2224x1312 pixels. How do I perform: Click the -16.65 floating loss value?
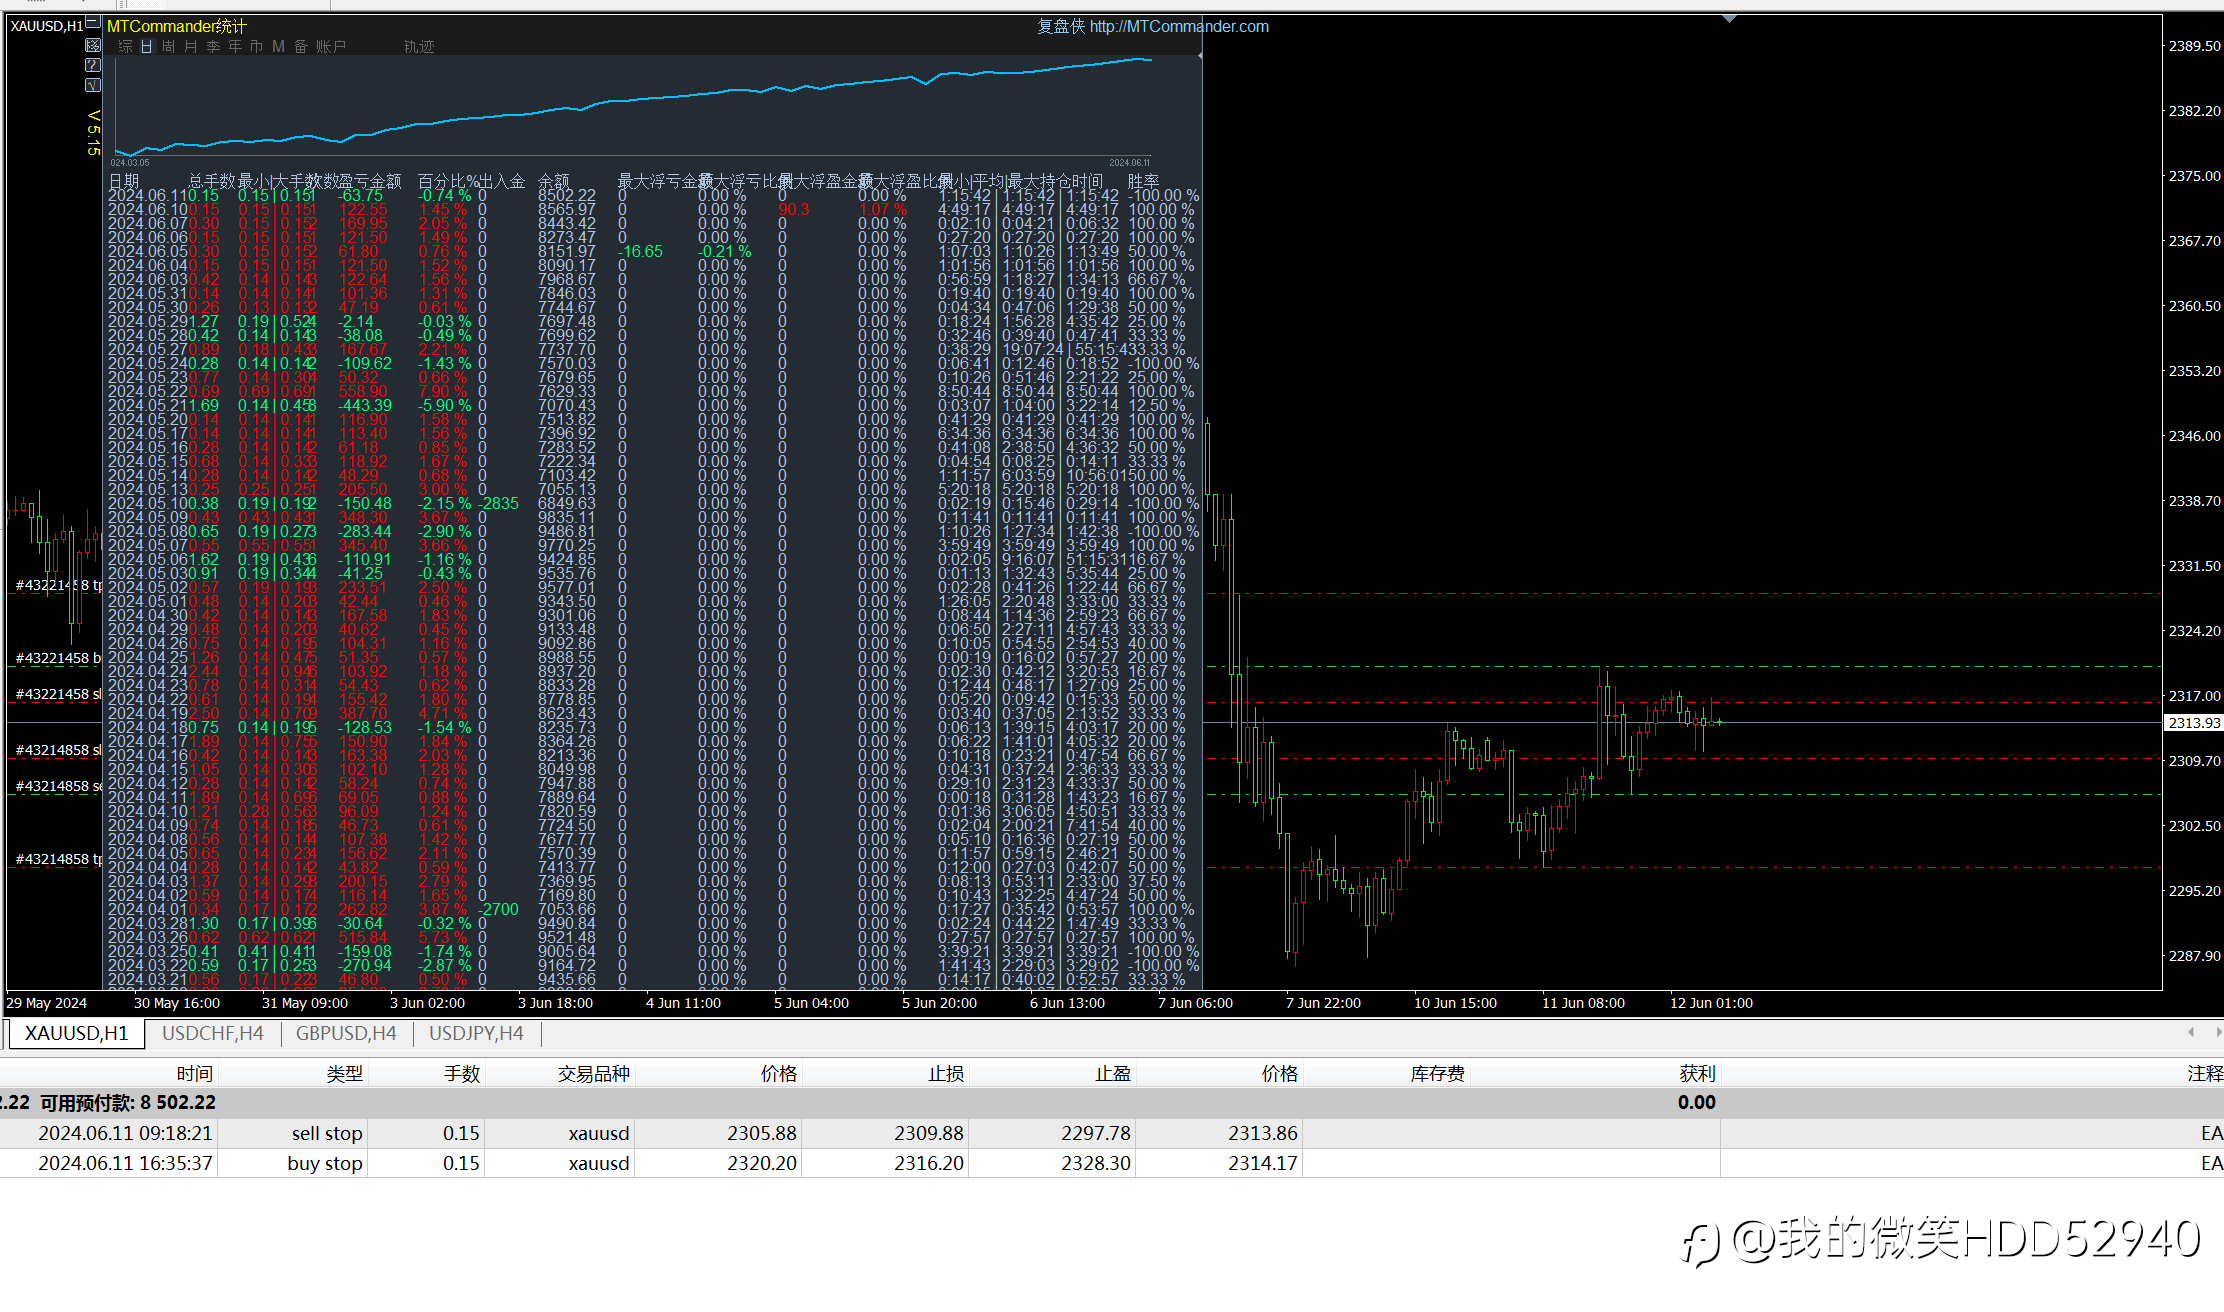coord(640,252)
